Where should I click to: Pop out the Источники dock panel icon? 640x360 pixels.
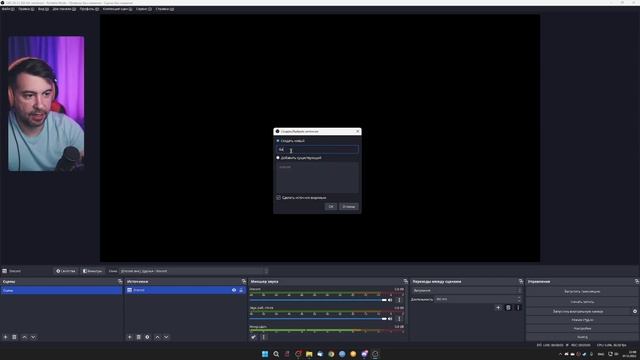(x=244, y=281)
